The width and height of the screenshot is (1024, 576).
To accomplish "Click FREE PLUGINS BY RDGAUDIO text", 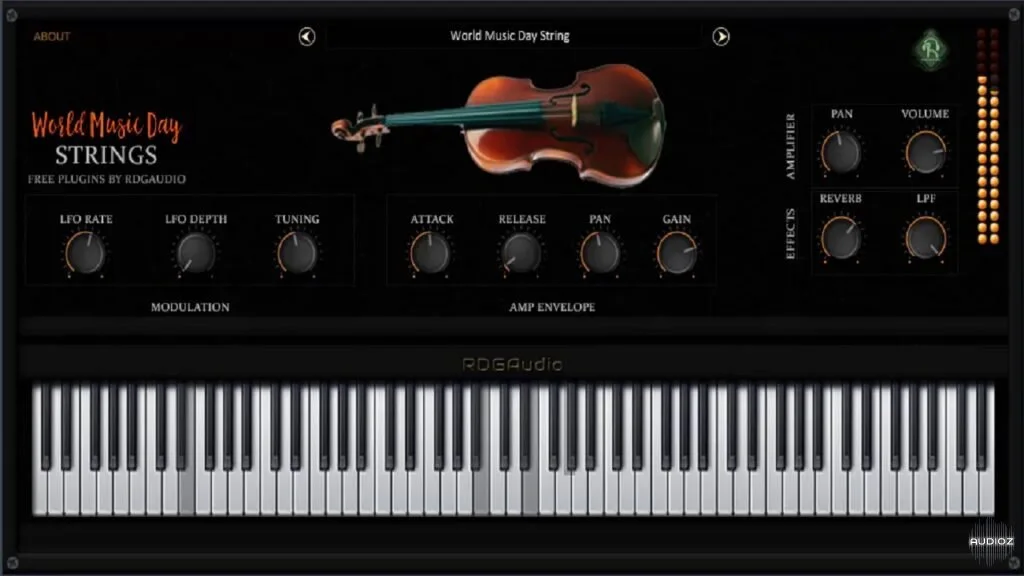I will 106,179.
